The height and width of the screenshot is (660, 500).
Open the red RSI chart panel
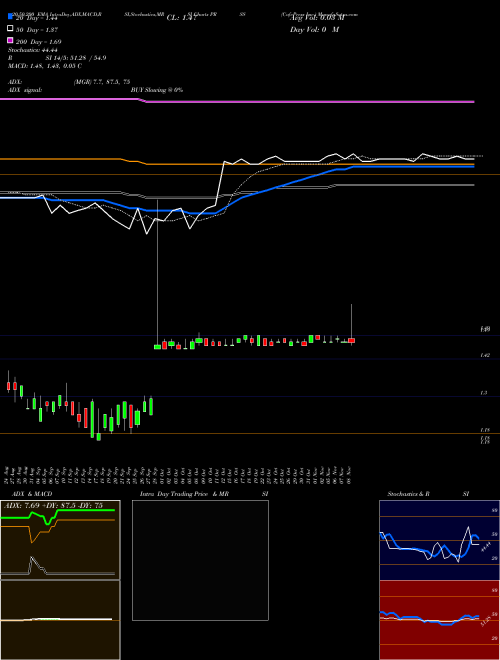coord(439,620)
